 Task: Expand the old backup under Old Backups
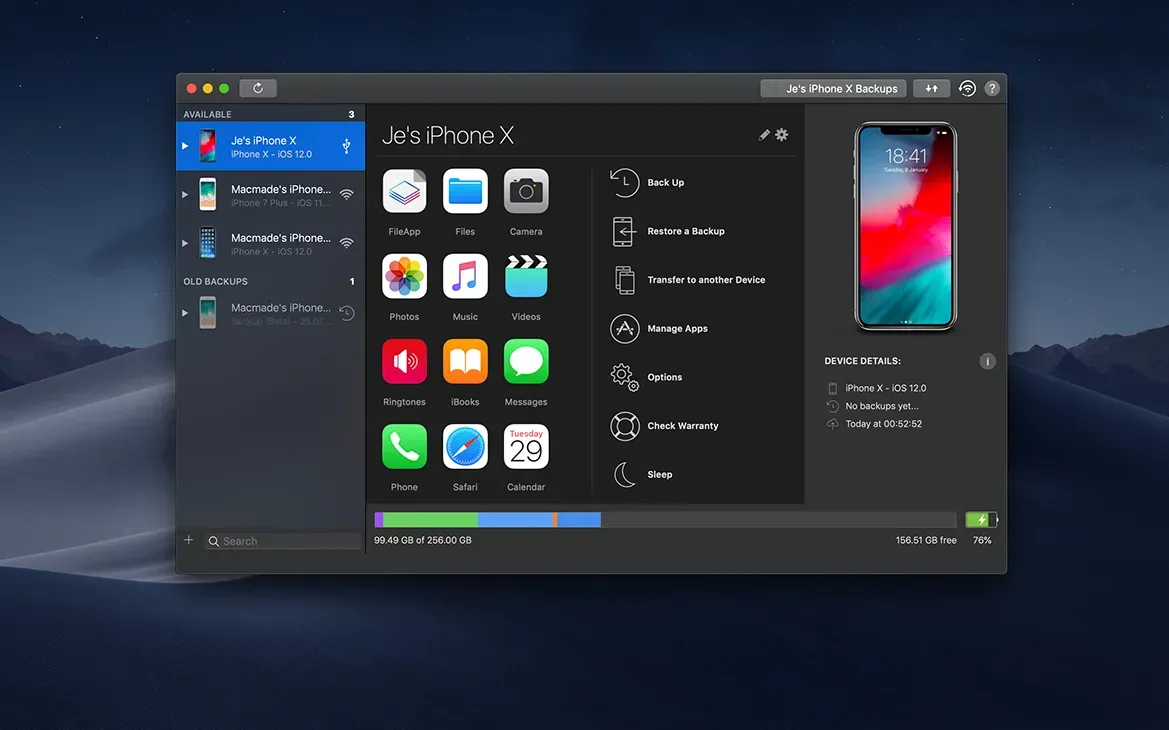185,312
